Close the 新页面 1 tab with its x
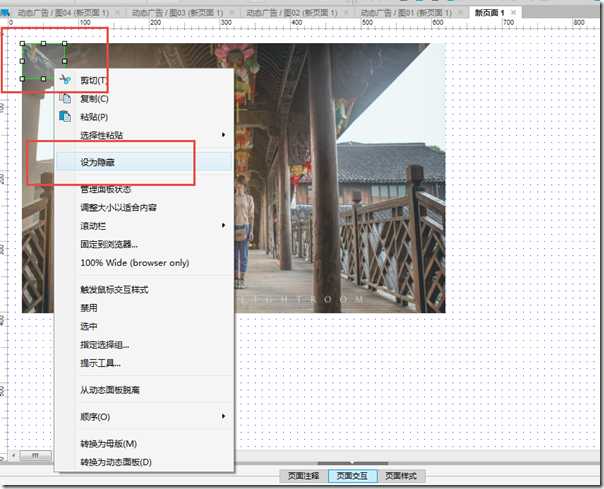This screenshot has height=489, width=604. pyautogui.click(x=513, y=13)
